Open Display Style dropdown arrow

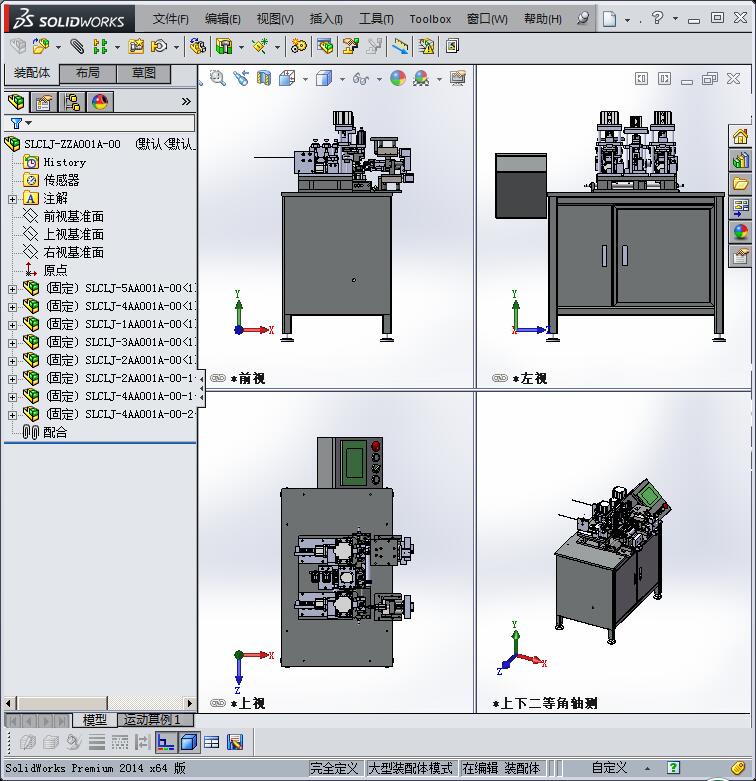[x=342, y=79]
